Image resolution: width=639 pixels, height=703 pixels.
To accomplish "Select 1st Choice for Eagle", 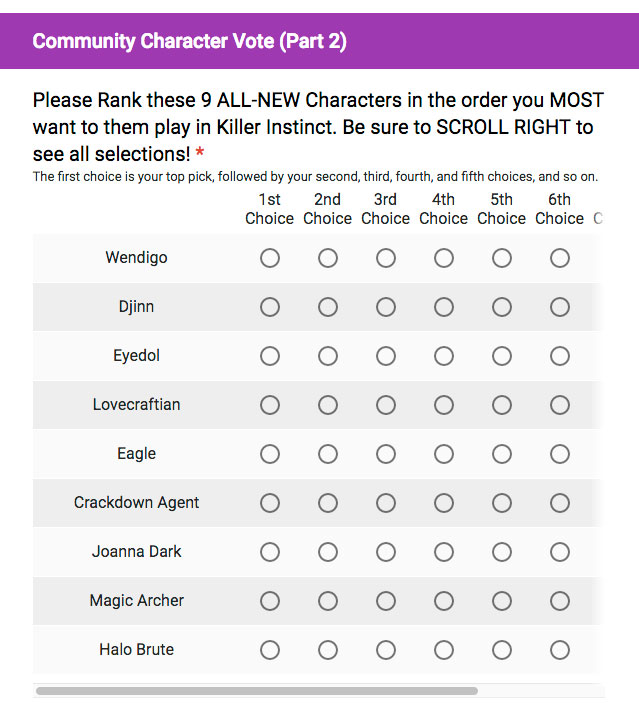I will (270, 454).
